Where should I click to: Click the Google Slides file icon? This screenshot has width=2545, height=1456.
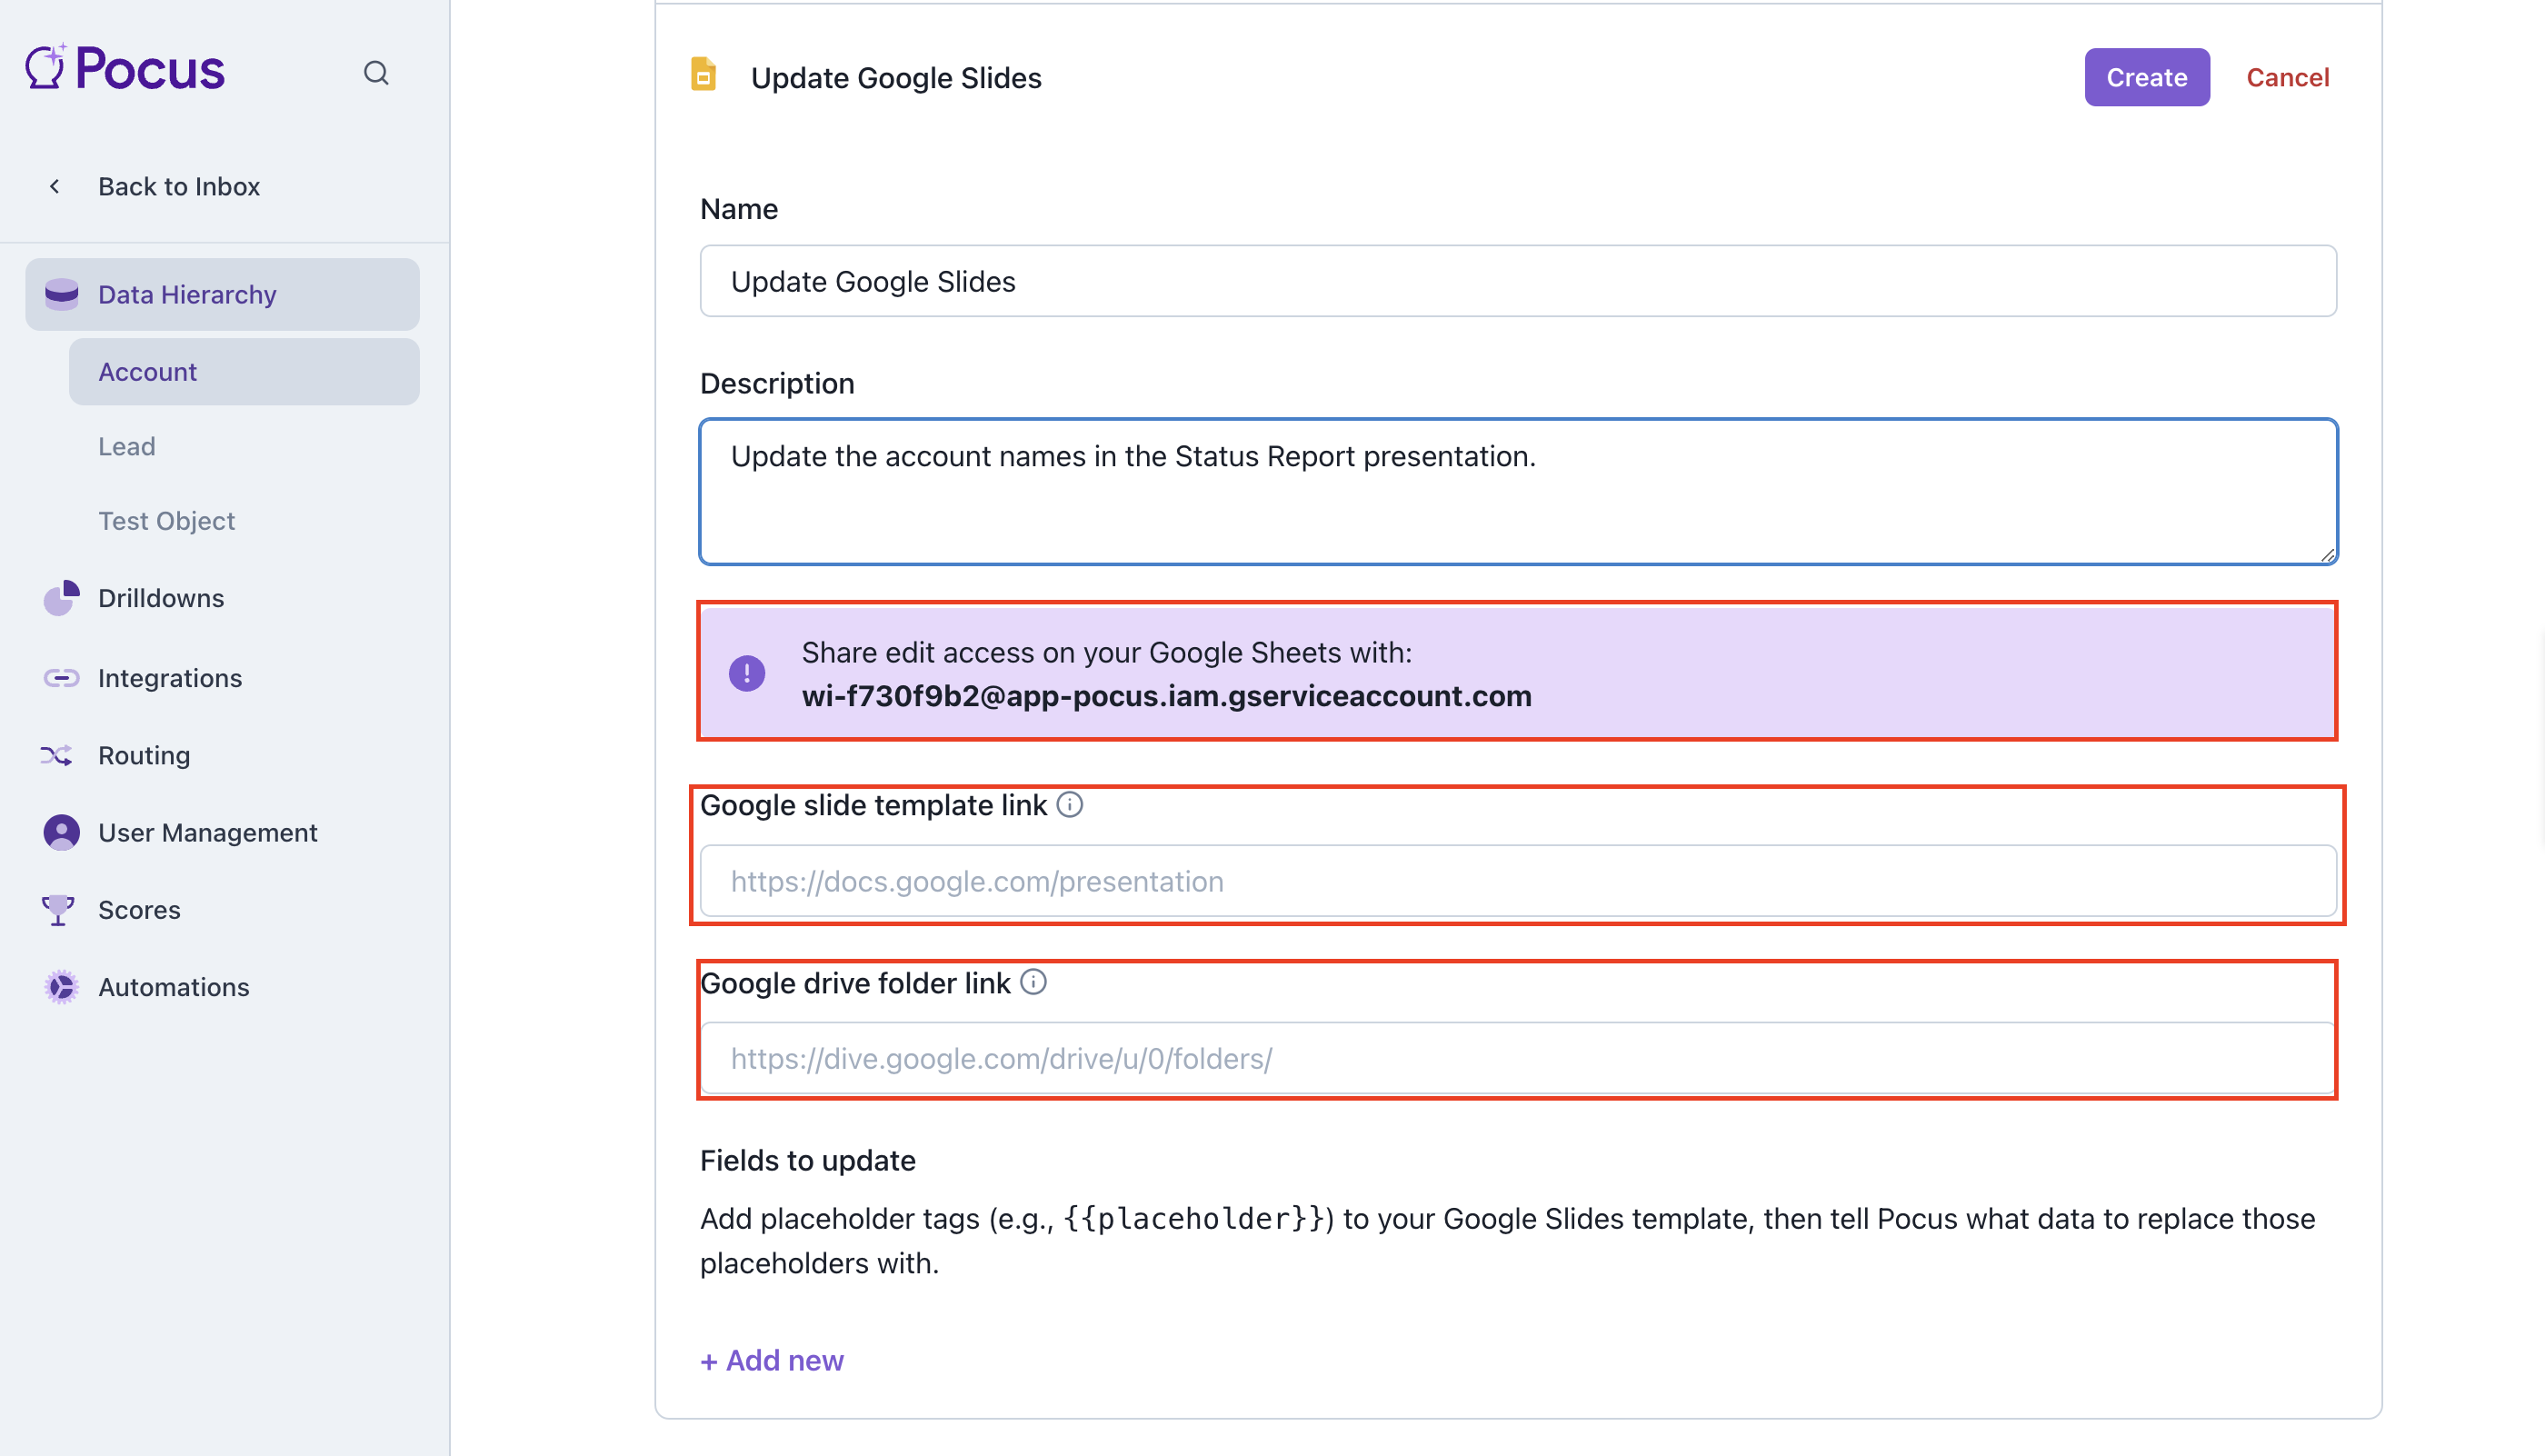(704, 75)
